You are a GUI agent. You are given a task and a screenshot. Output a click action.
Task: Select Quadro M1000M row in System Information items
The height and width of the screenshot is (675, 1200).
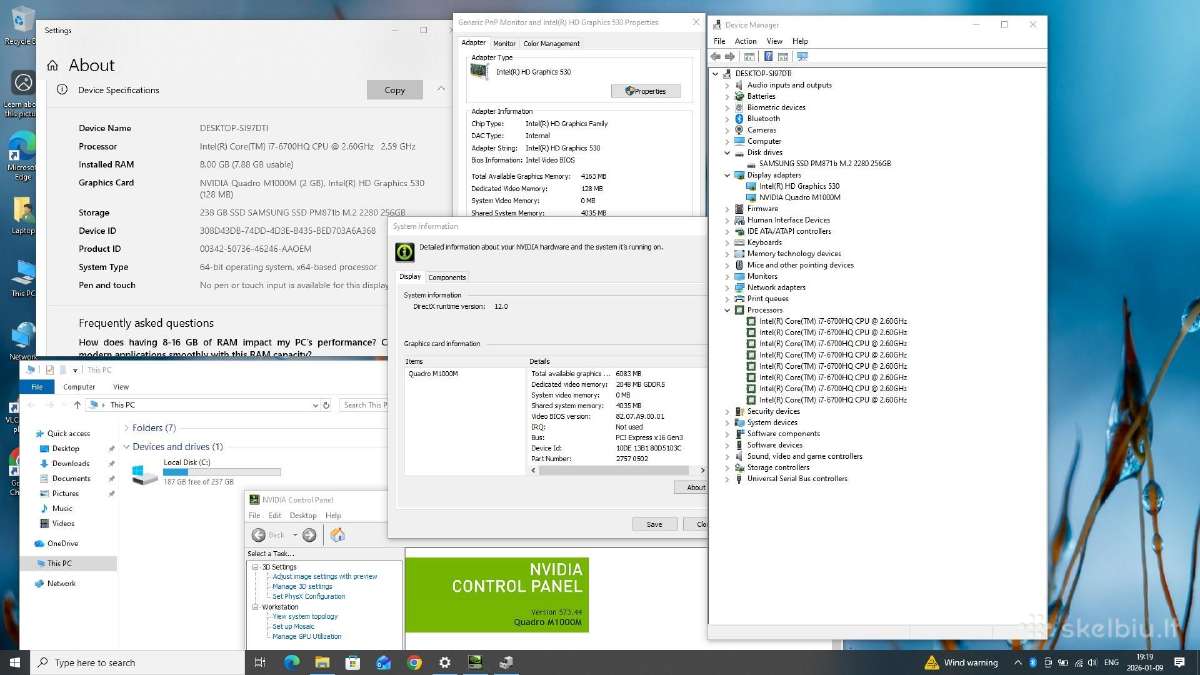point(433,373)
